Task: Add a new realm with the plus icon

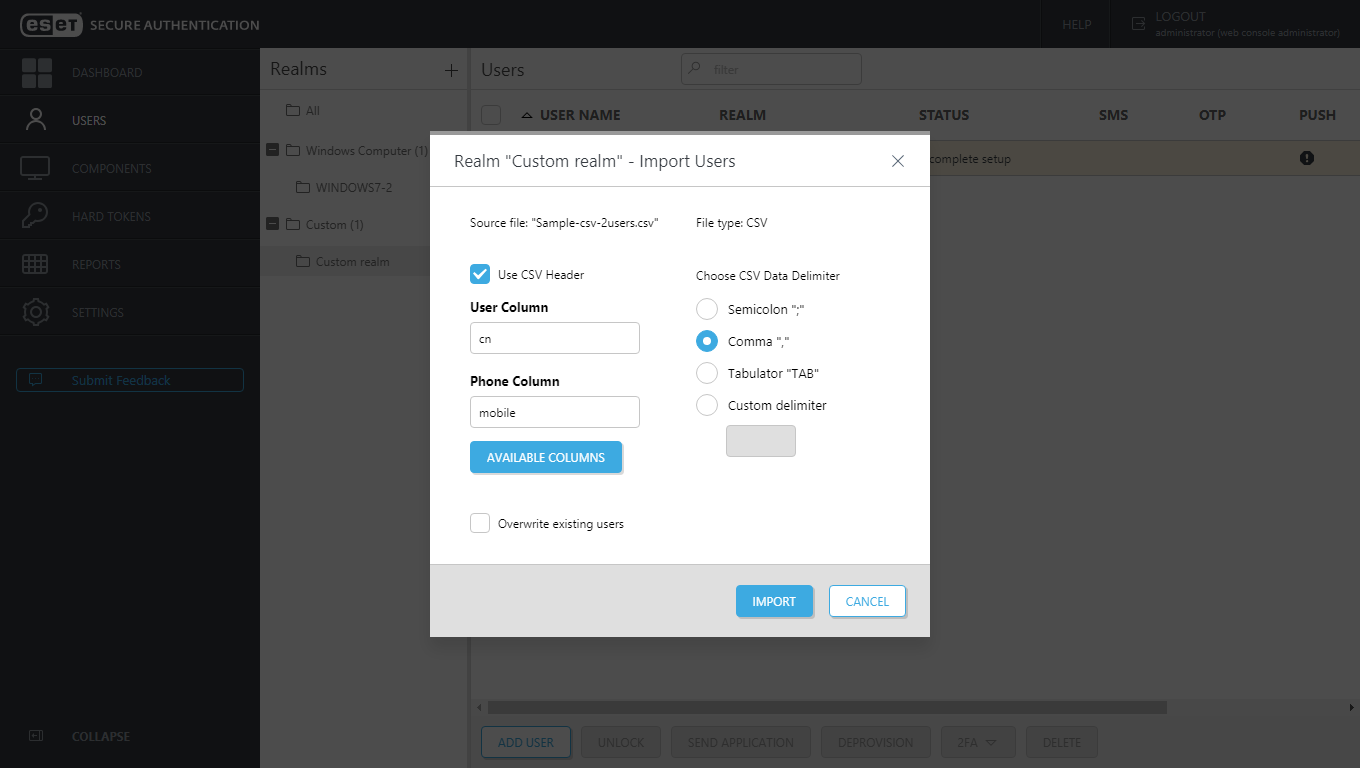Action: coord(451,70)
